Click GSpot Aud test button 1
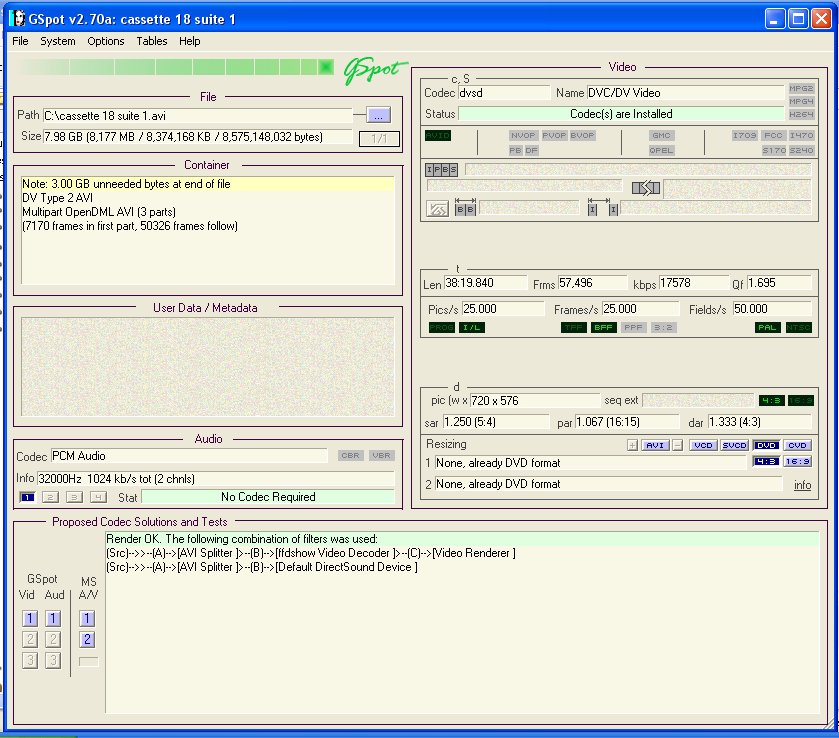 pos(52,619)
